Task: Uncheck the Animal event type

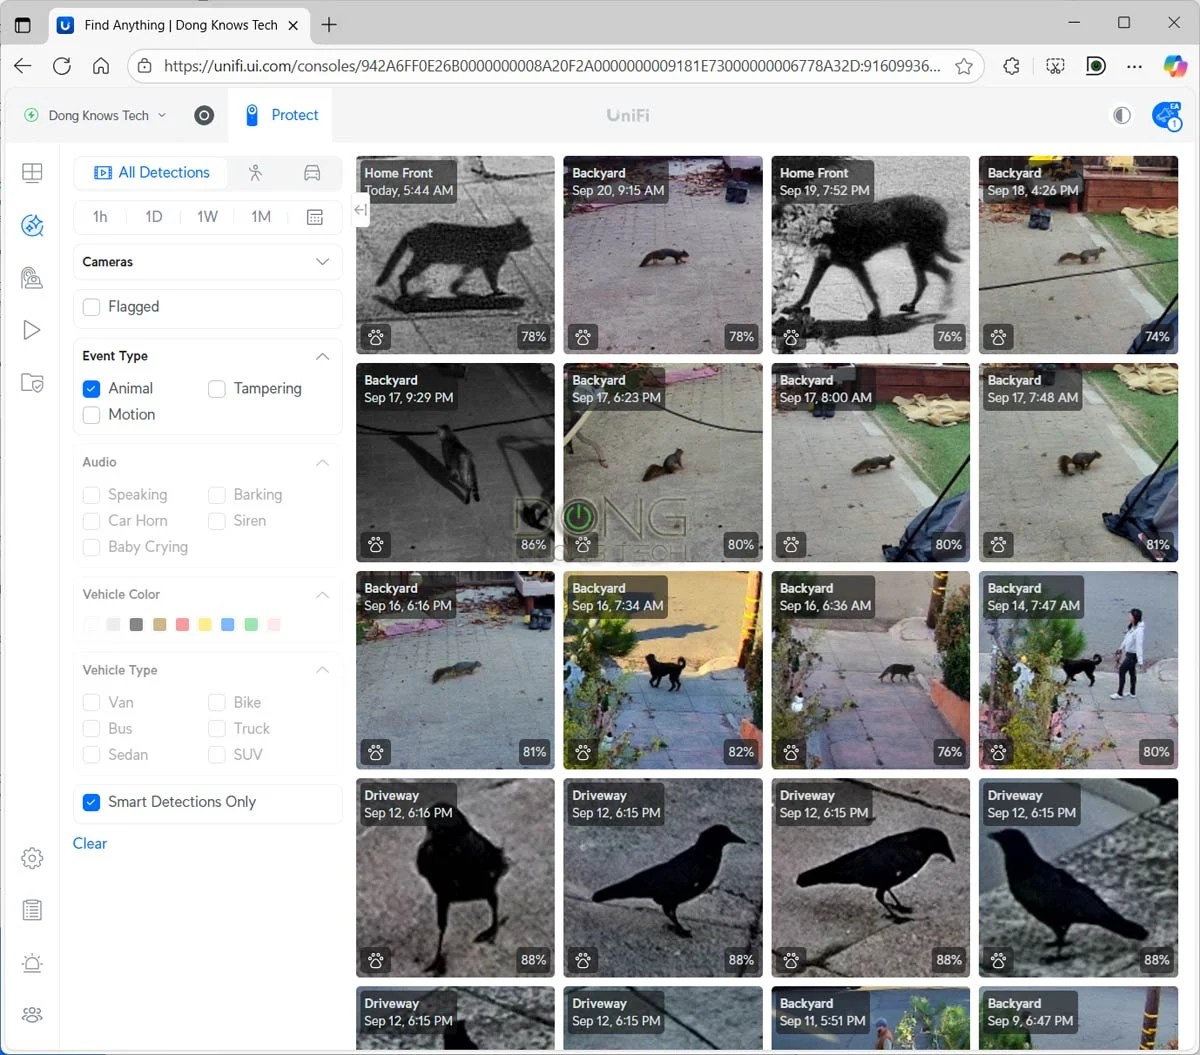Action: coord(91,389)
